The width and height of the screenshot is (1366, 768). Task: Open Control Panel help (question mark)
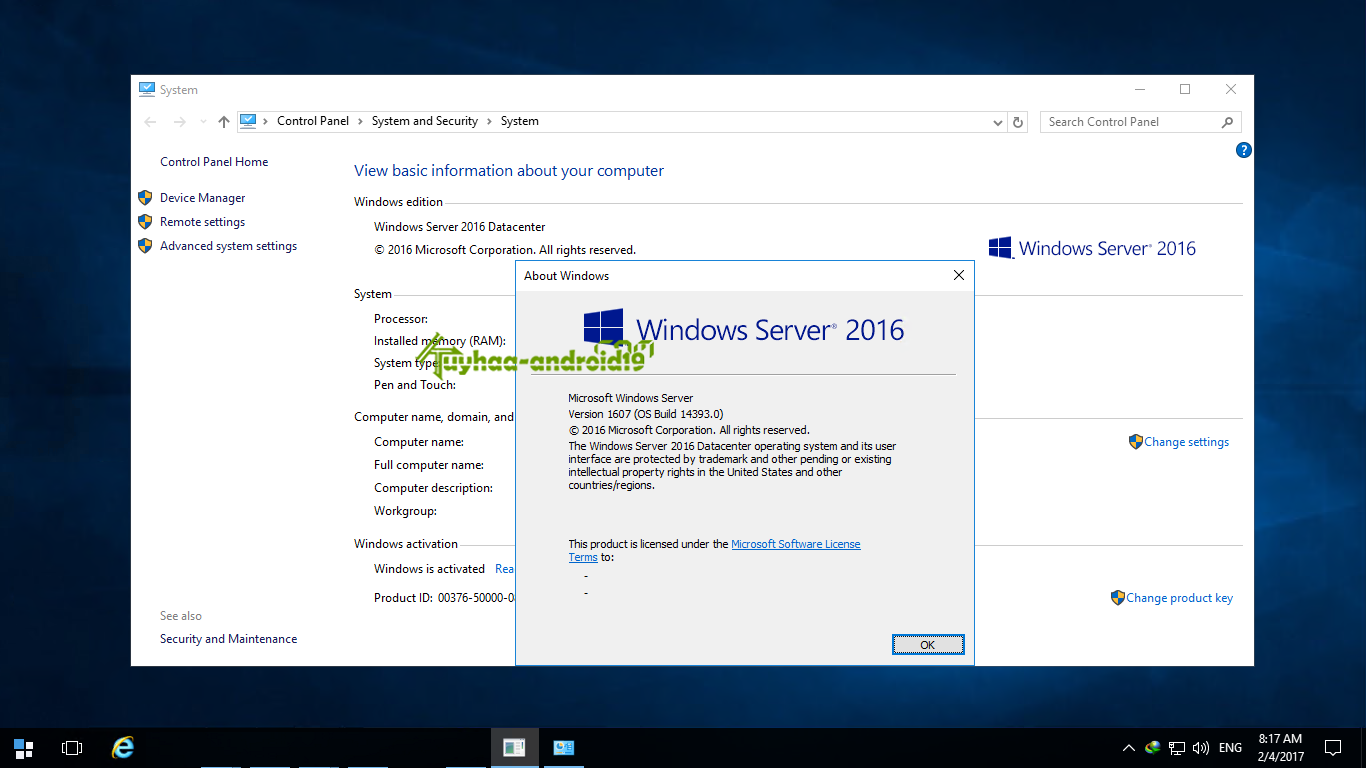pyautogui.click(x=1244, y=150)
